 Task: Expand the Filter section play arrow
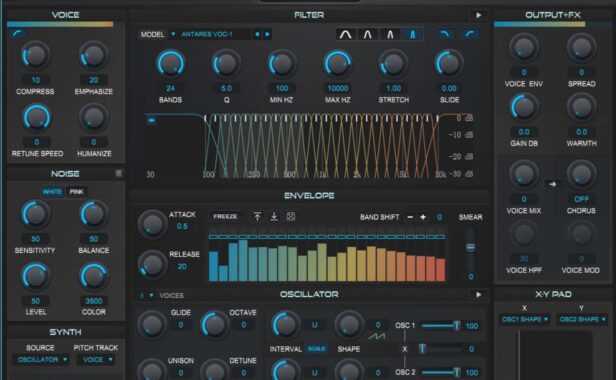pos(478,15)
